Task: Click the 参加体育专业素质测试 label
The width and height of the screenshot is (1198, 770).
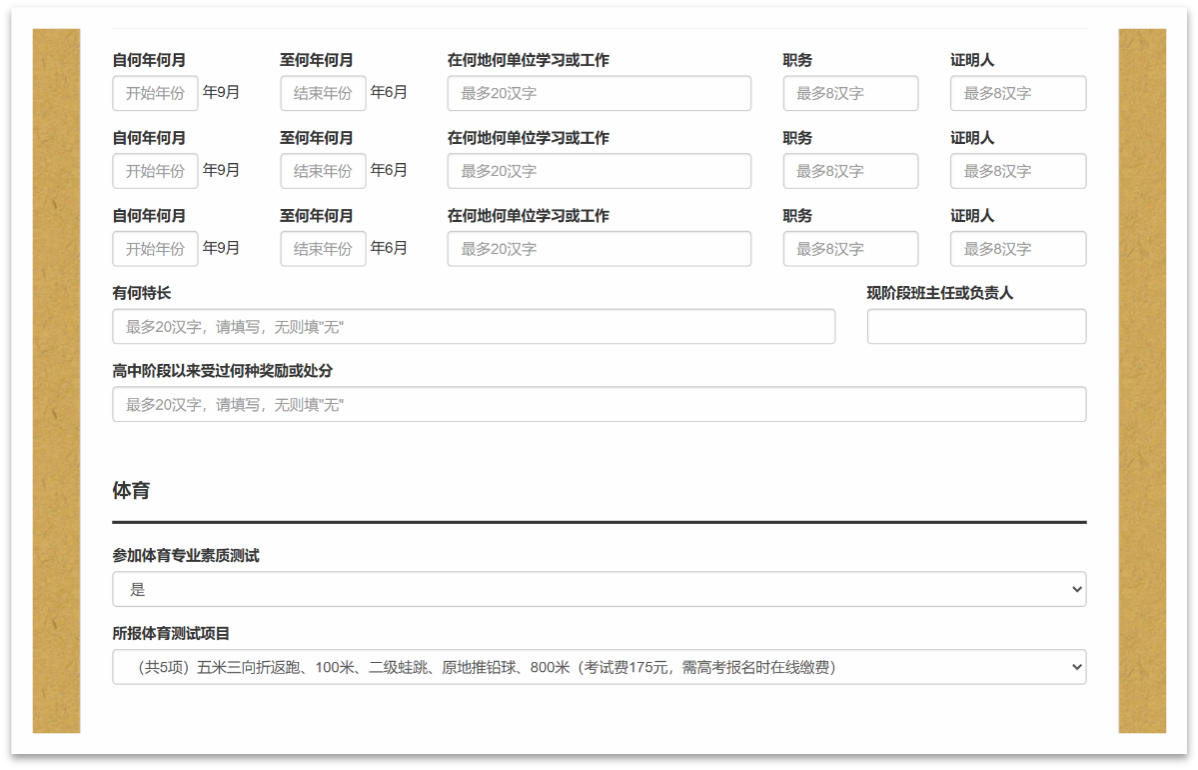Action: (186, 556)
